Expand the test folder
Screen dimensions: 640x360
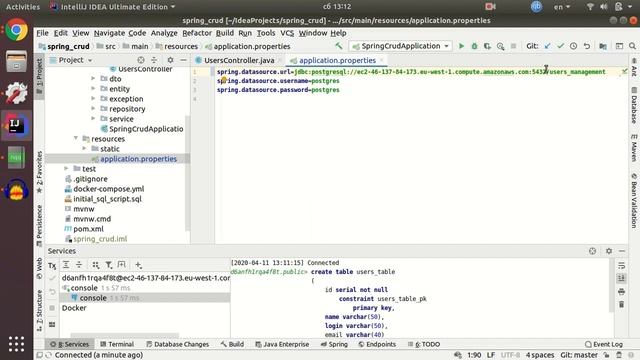tap(66, 169)
